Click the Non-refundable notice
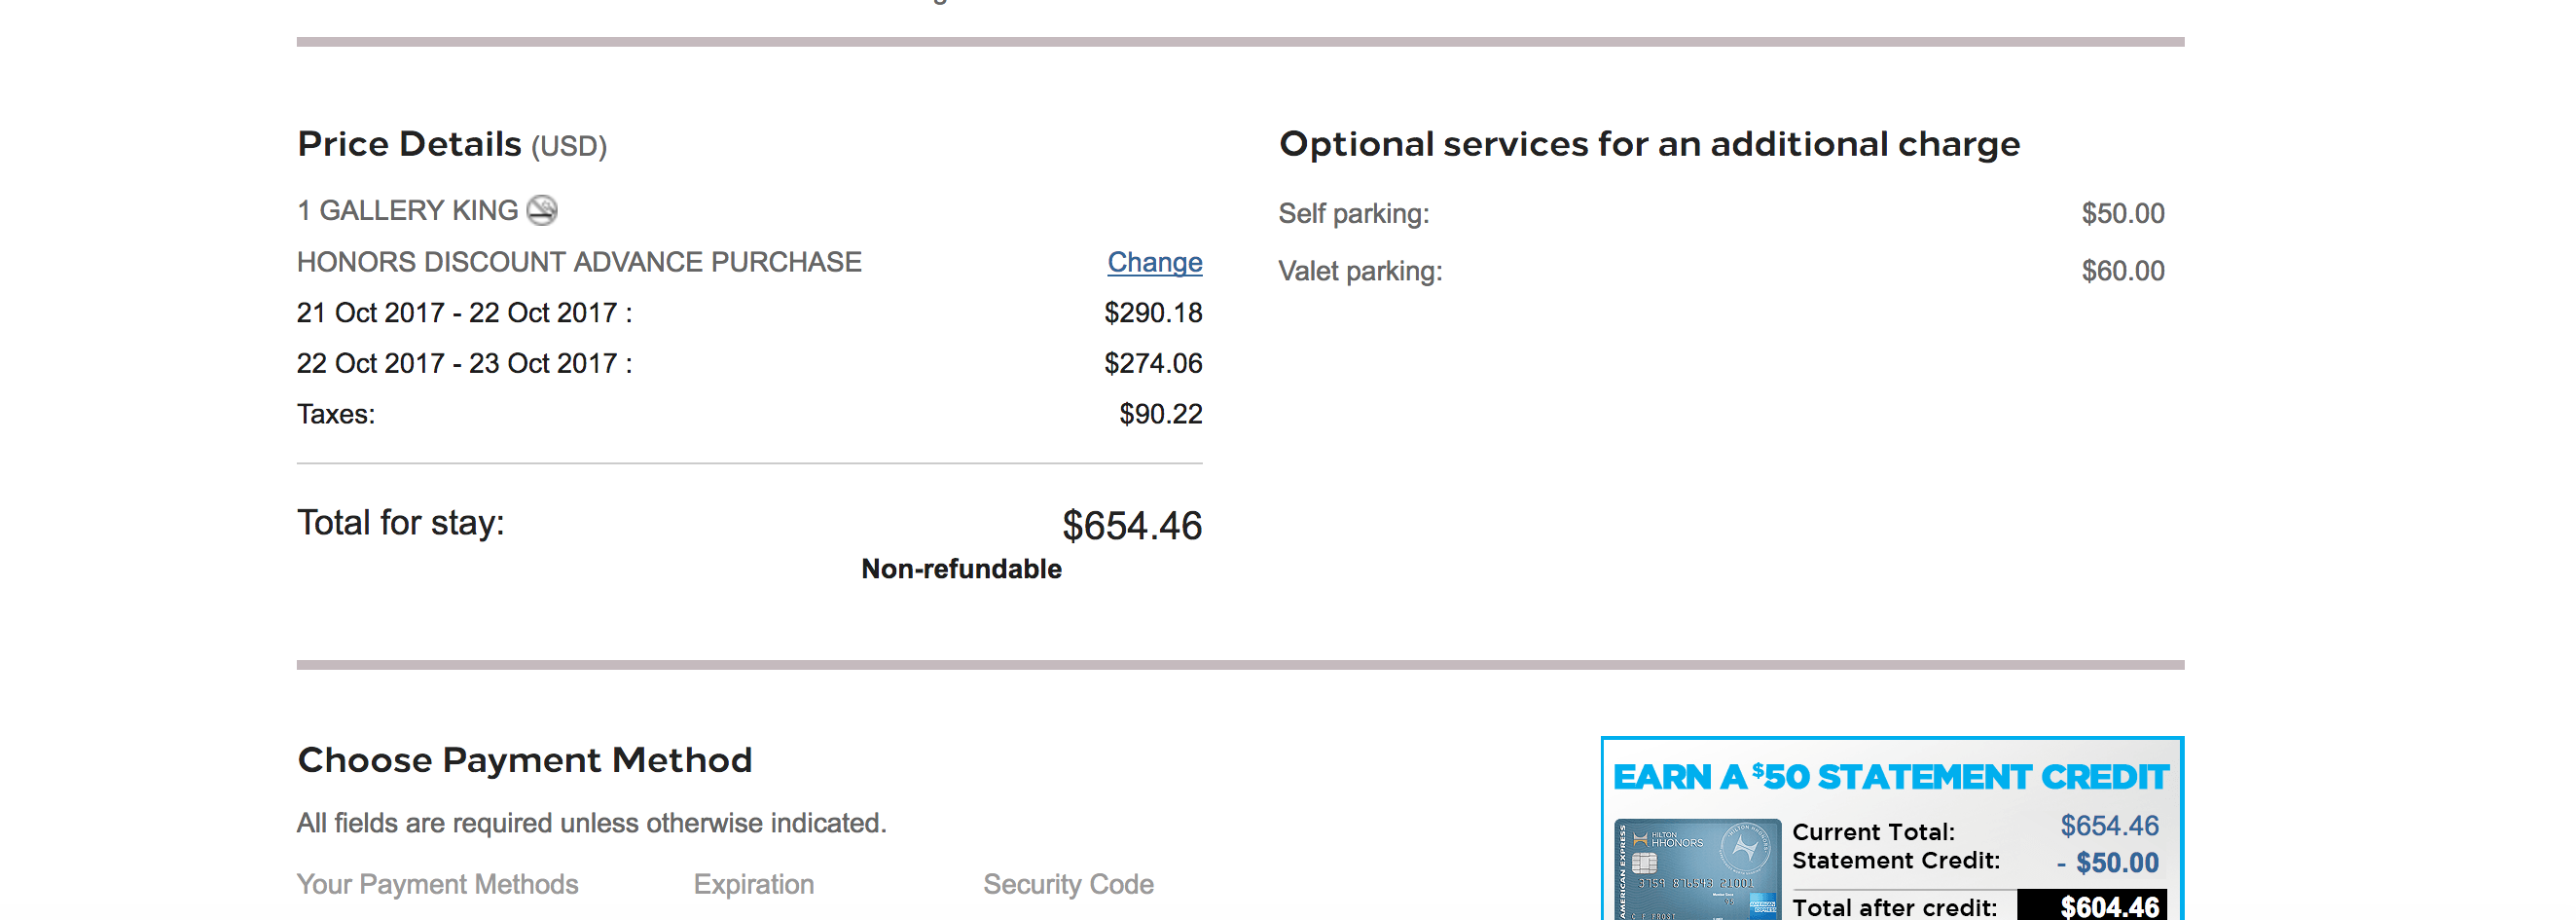Screen dimensions: 2576x920 (961, 569)
